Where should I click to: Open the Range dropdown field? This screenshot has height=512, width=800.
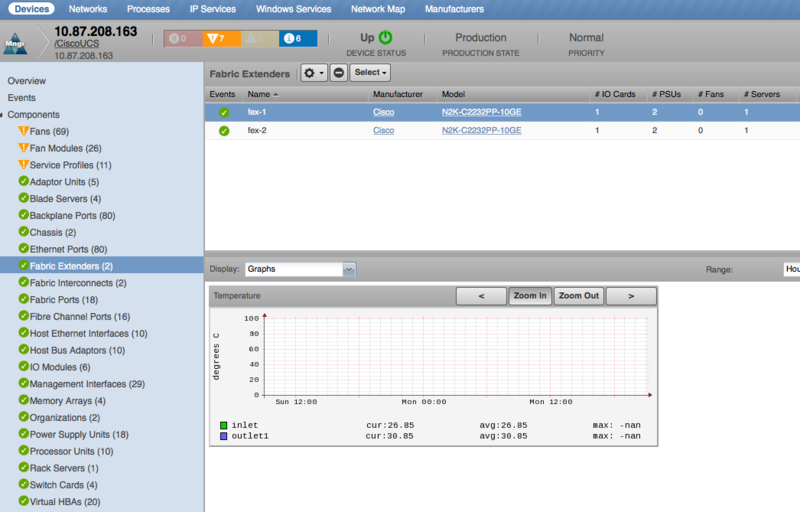pyautogui.click(x=791, y=269)
